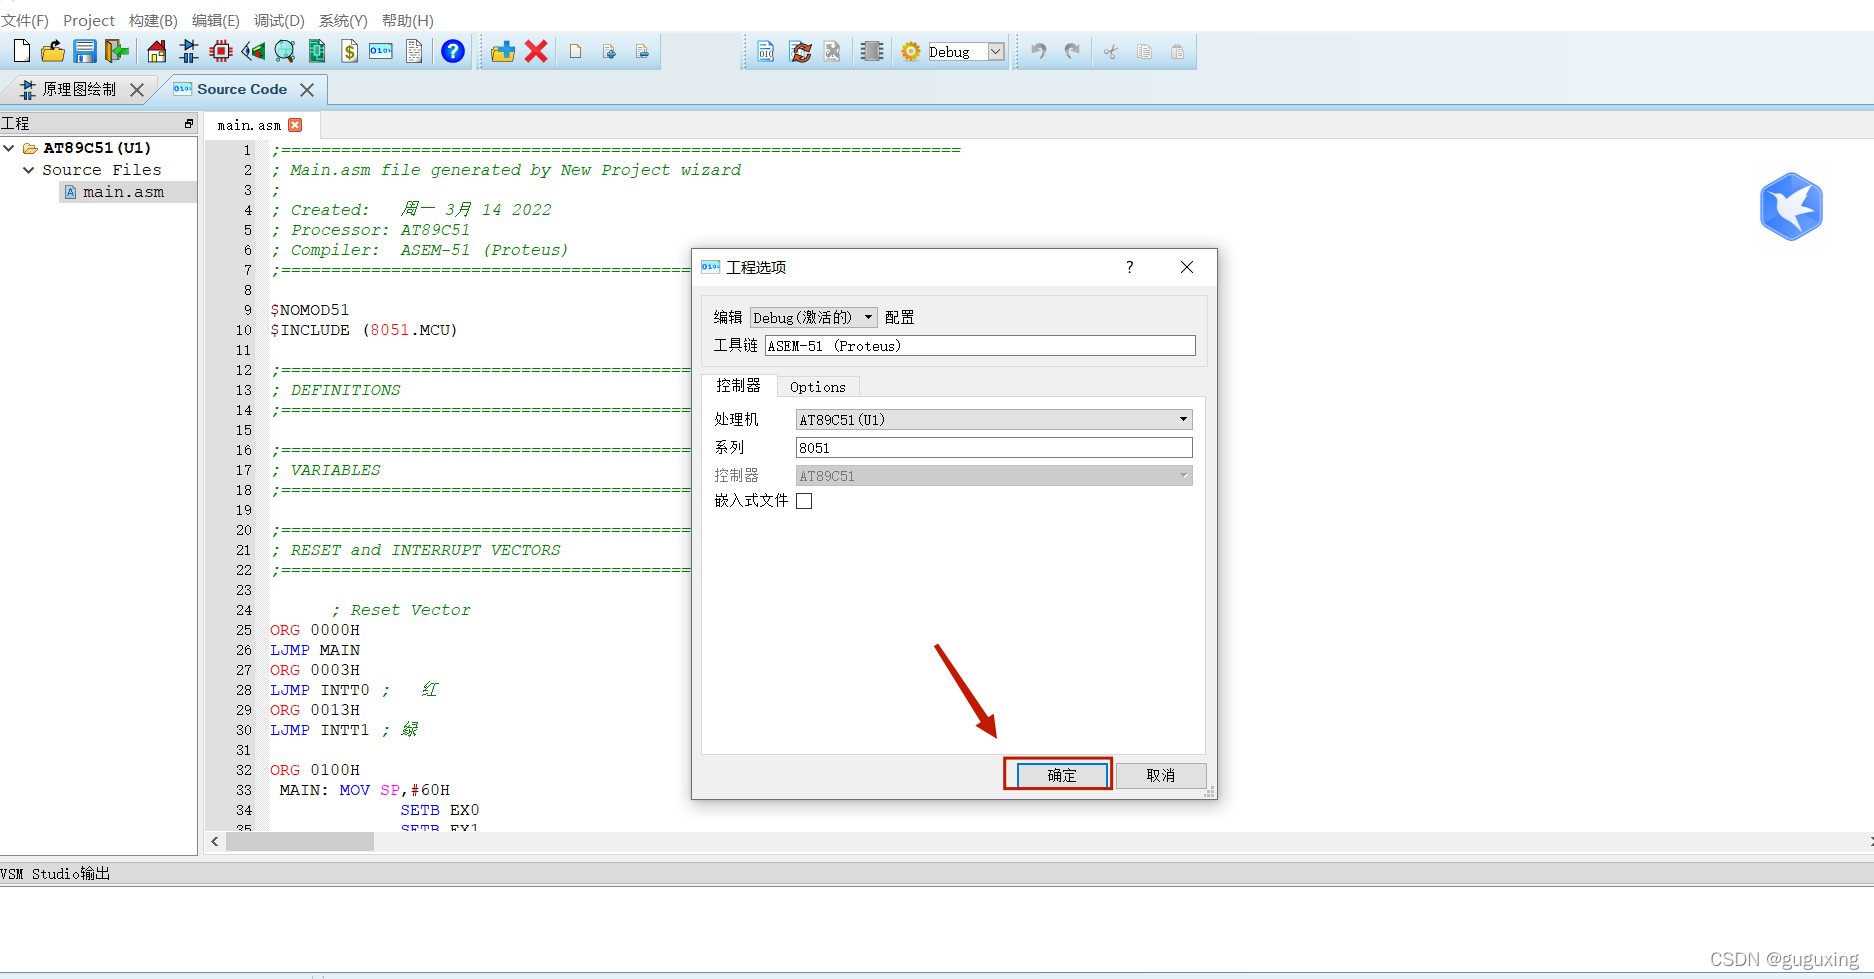Collapse the Source Files tree node

(x=29, y=170)
